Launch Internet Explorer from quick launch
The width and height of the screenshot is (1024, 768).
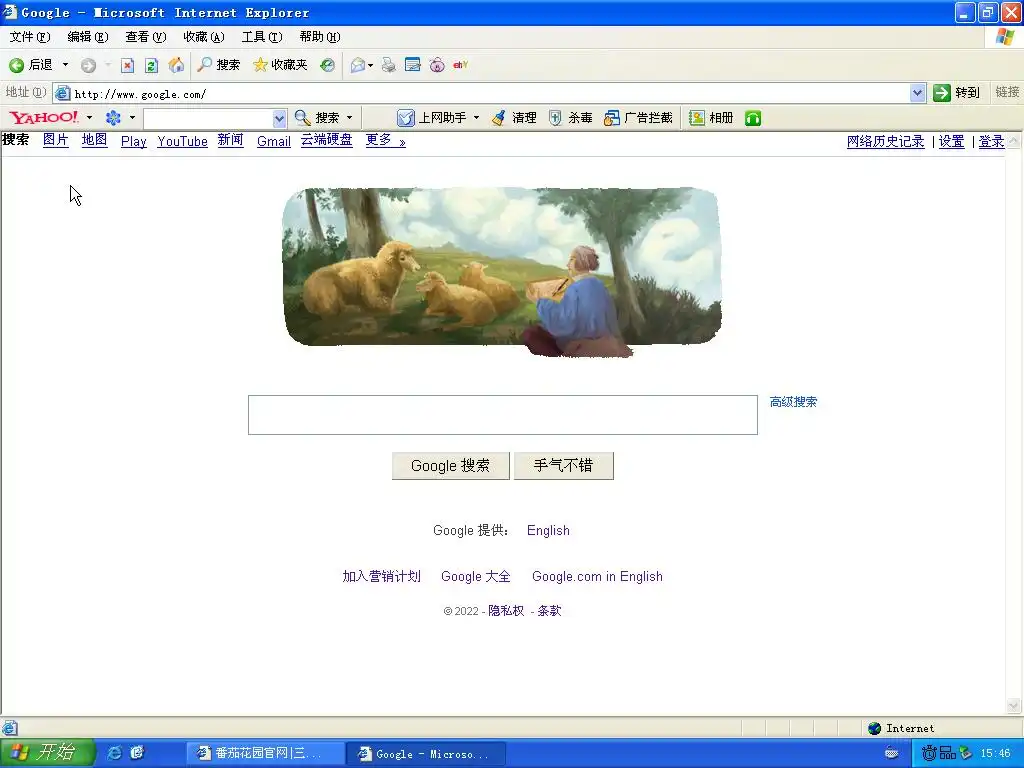114,753
